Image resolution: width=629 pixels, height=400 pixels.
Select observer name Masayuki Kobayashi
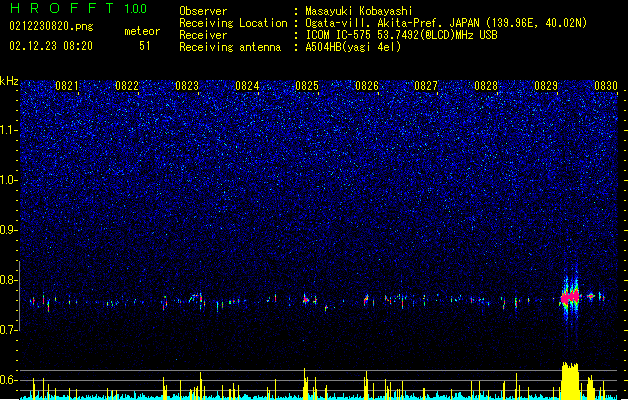pyautogui.click(x=359, y=11)
